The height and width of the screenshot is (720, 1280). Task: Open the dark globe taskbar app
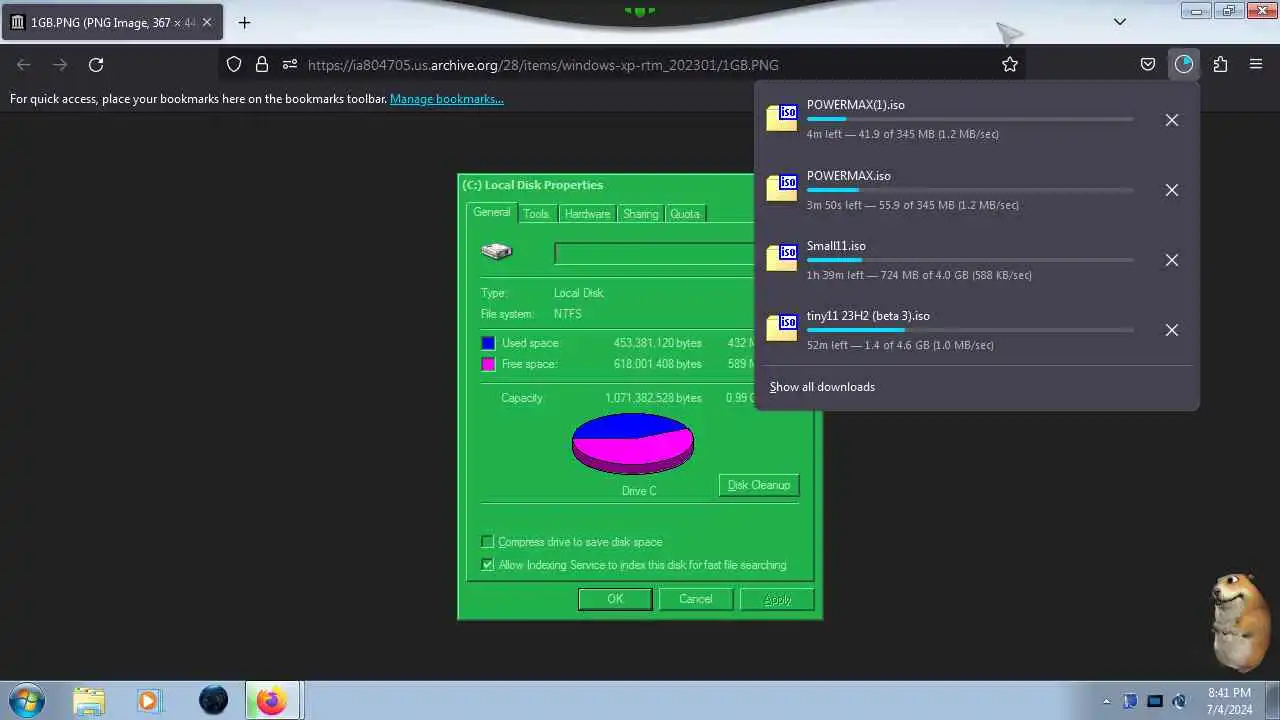click(x=213, y=700)
